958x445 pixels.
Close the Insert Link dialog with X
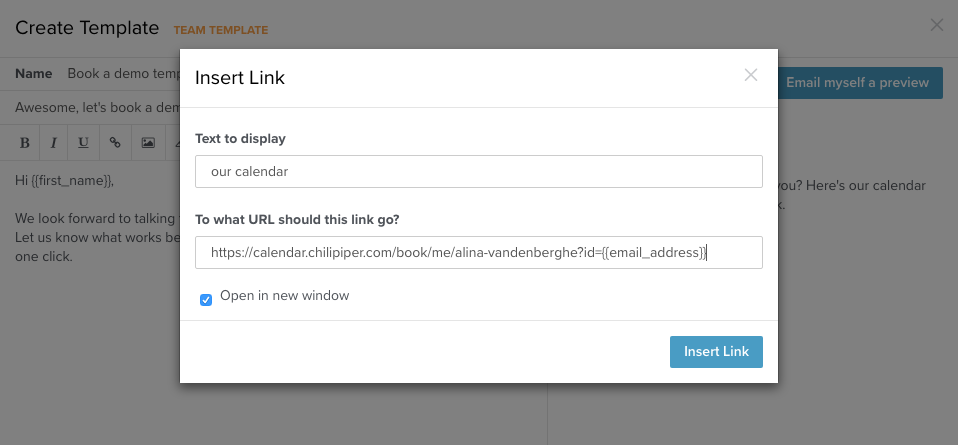point(751,75)
